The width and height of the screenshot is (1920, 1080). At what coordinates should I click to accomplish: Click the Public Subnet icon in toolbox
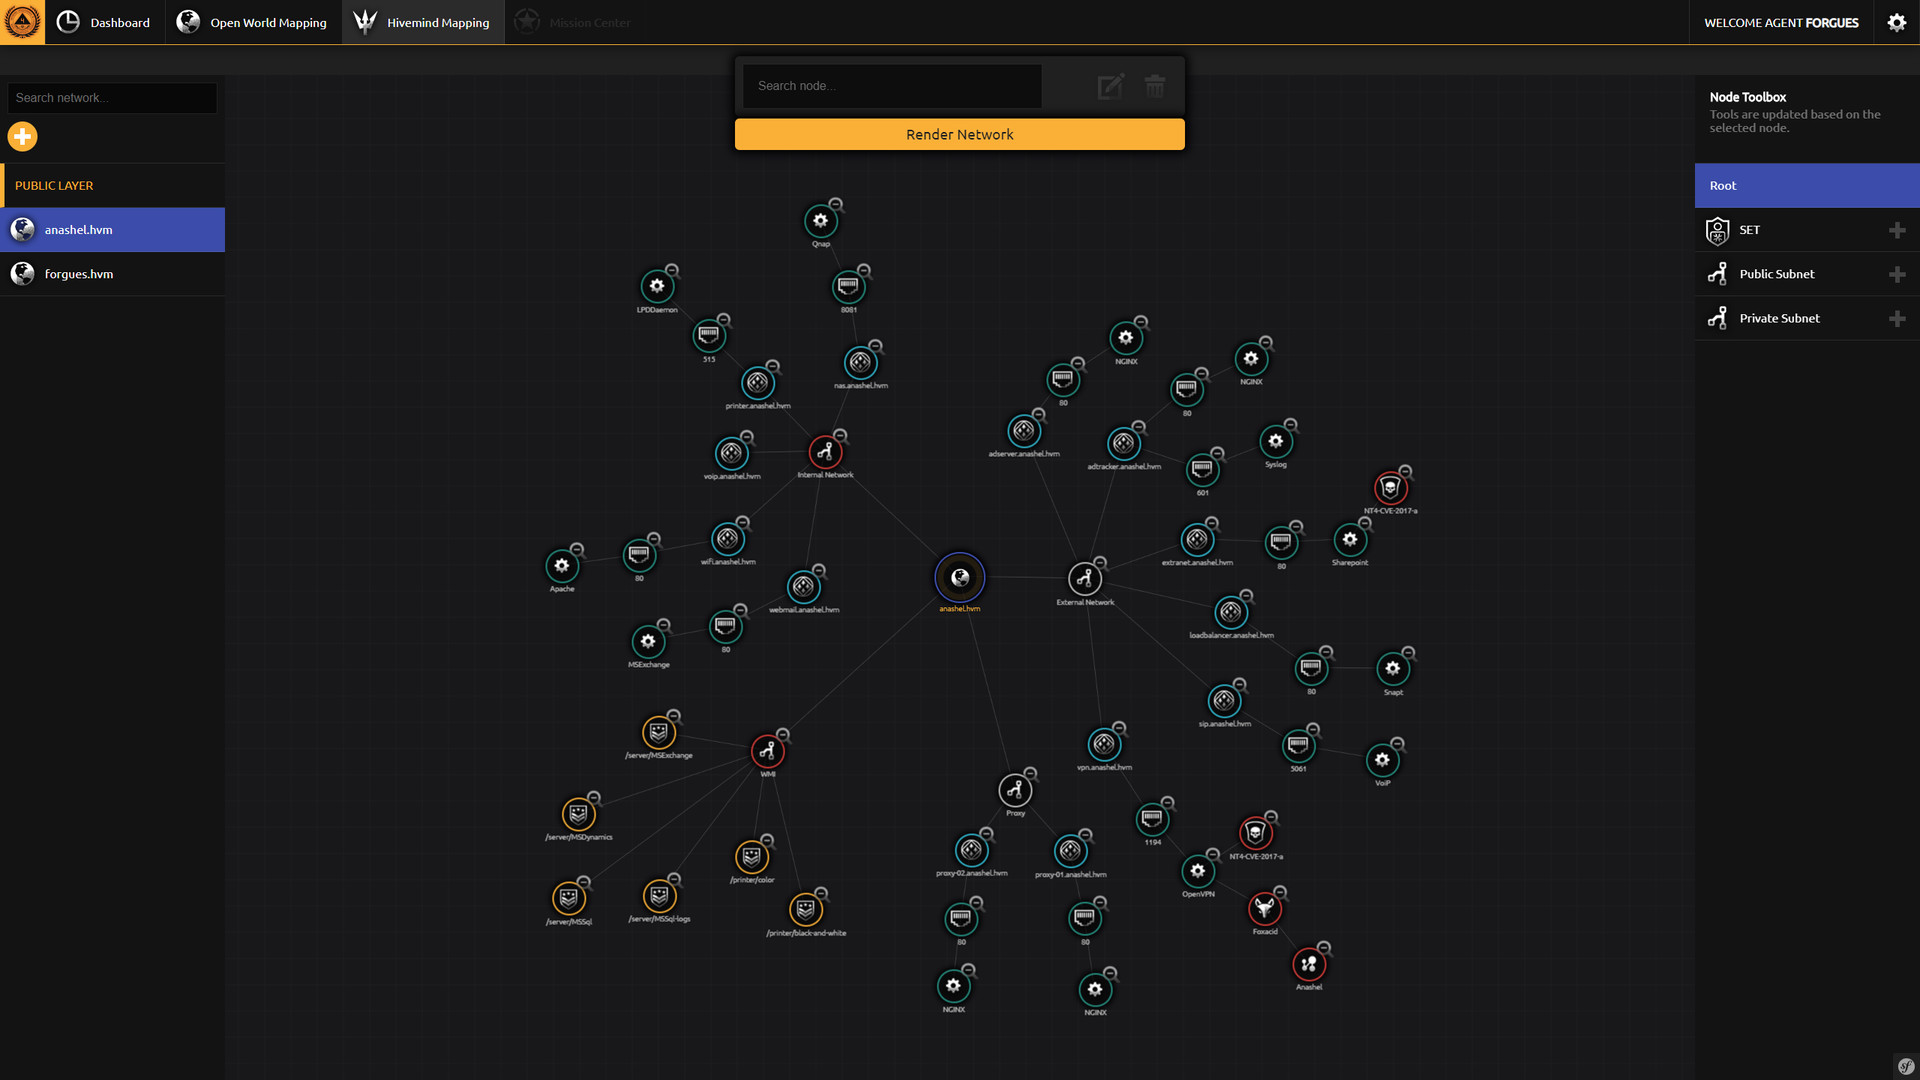coord(1718,273)
